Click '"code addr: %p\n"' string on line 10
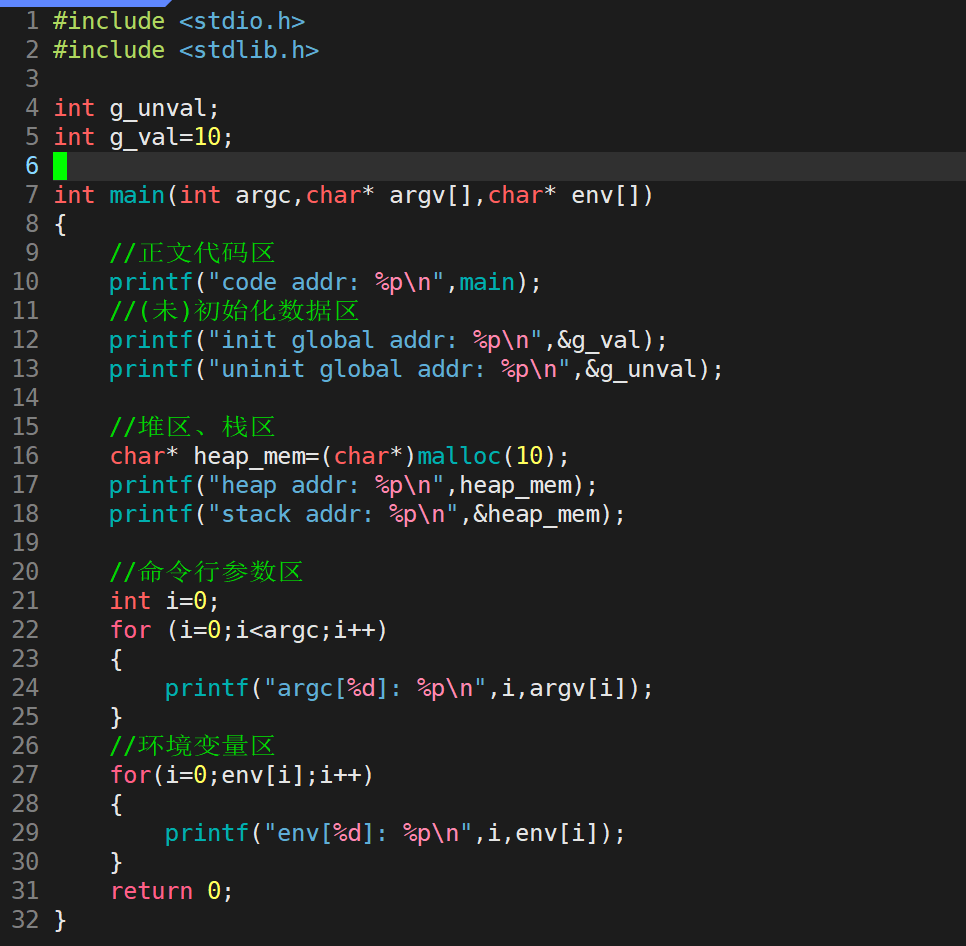Screen dimensions: 966x946 tap(327, 283)
